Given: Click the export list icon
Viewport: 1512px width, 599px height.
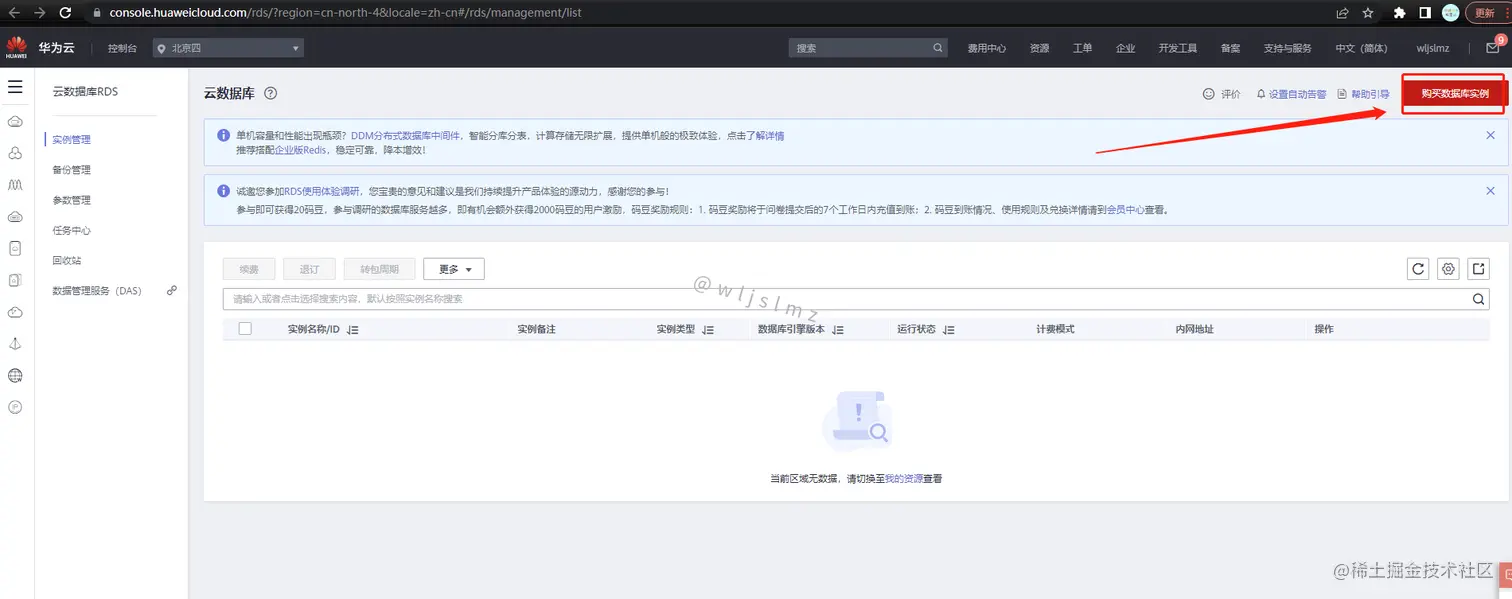Looking at the screenshot, I should [x=1478, y=268].
